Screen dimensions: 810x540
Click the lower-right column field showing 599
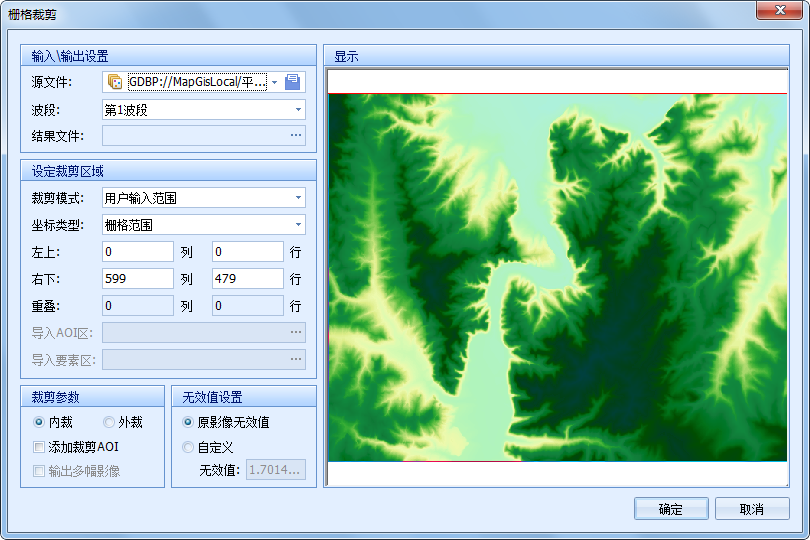coord(138,279)
